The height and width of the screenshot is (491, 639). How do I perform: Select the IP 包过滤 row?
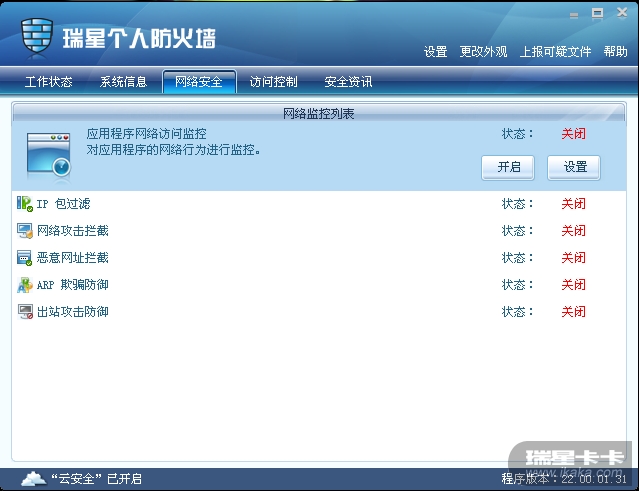point(319,204)
